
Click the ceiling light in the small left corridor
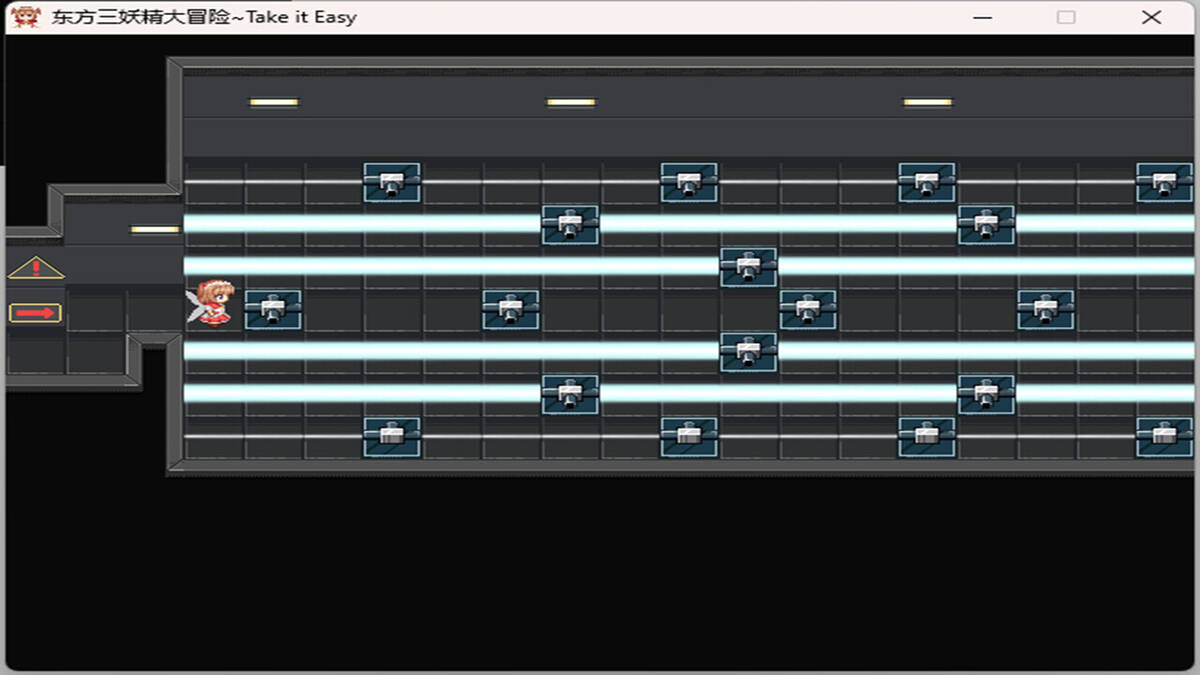click(x=155, y=229)
